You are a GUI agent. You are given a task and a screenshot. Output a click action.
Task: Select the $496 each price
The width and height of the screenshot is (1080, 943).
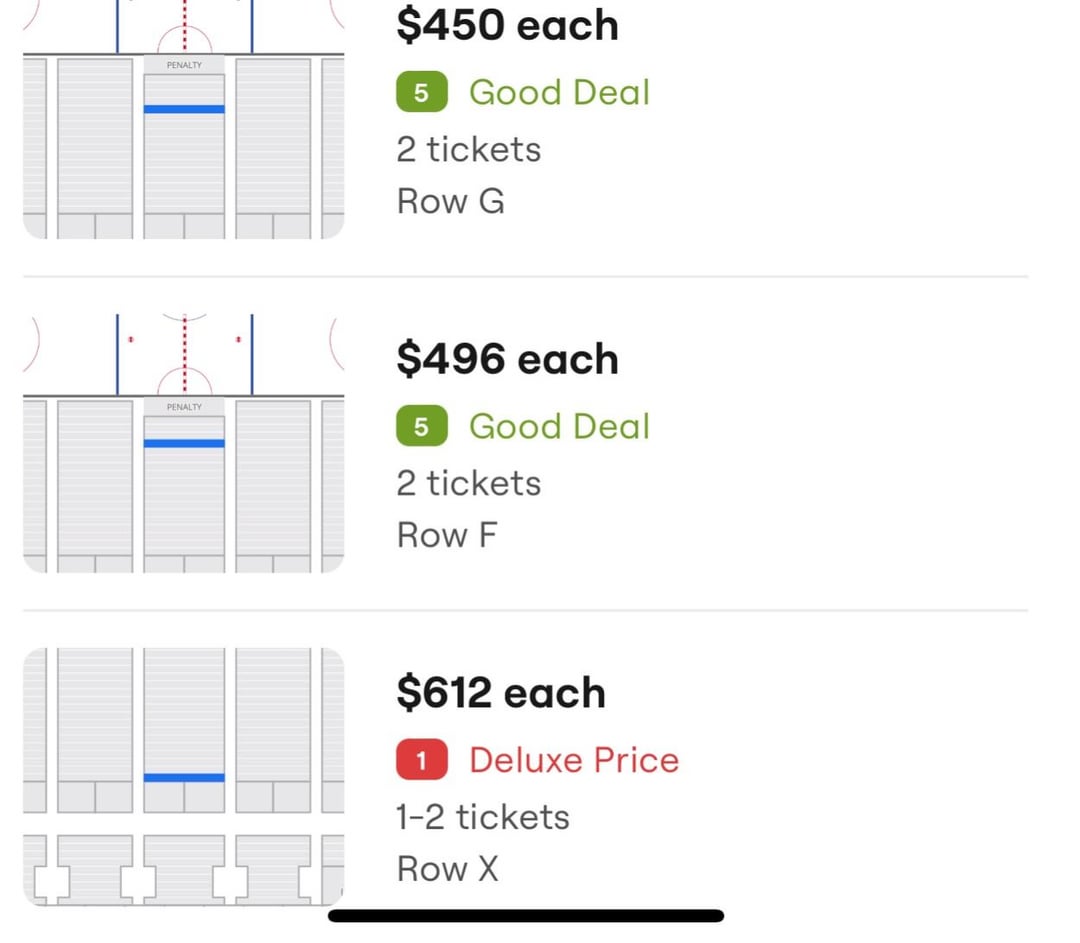point(507,359)
